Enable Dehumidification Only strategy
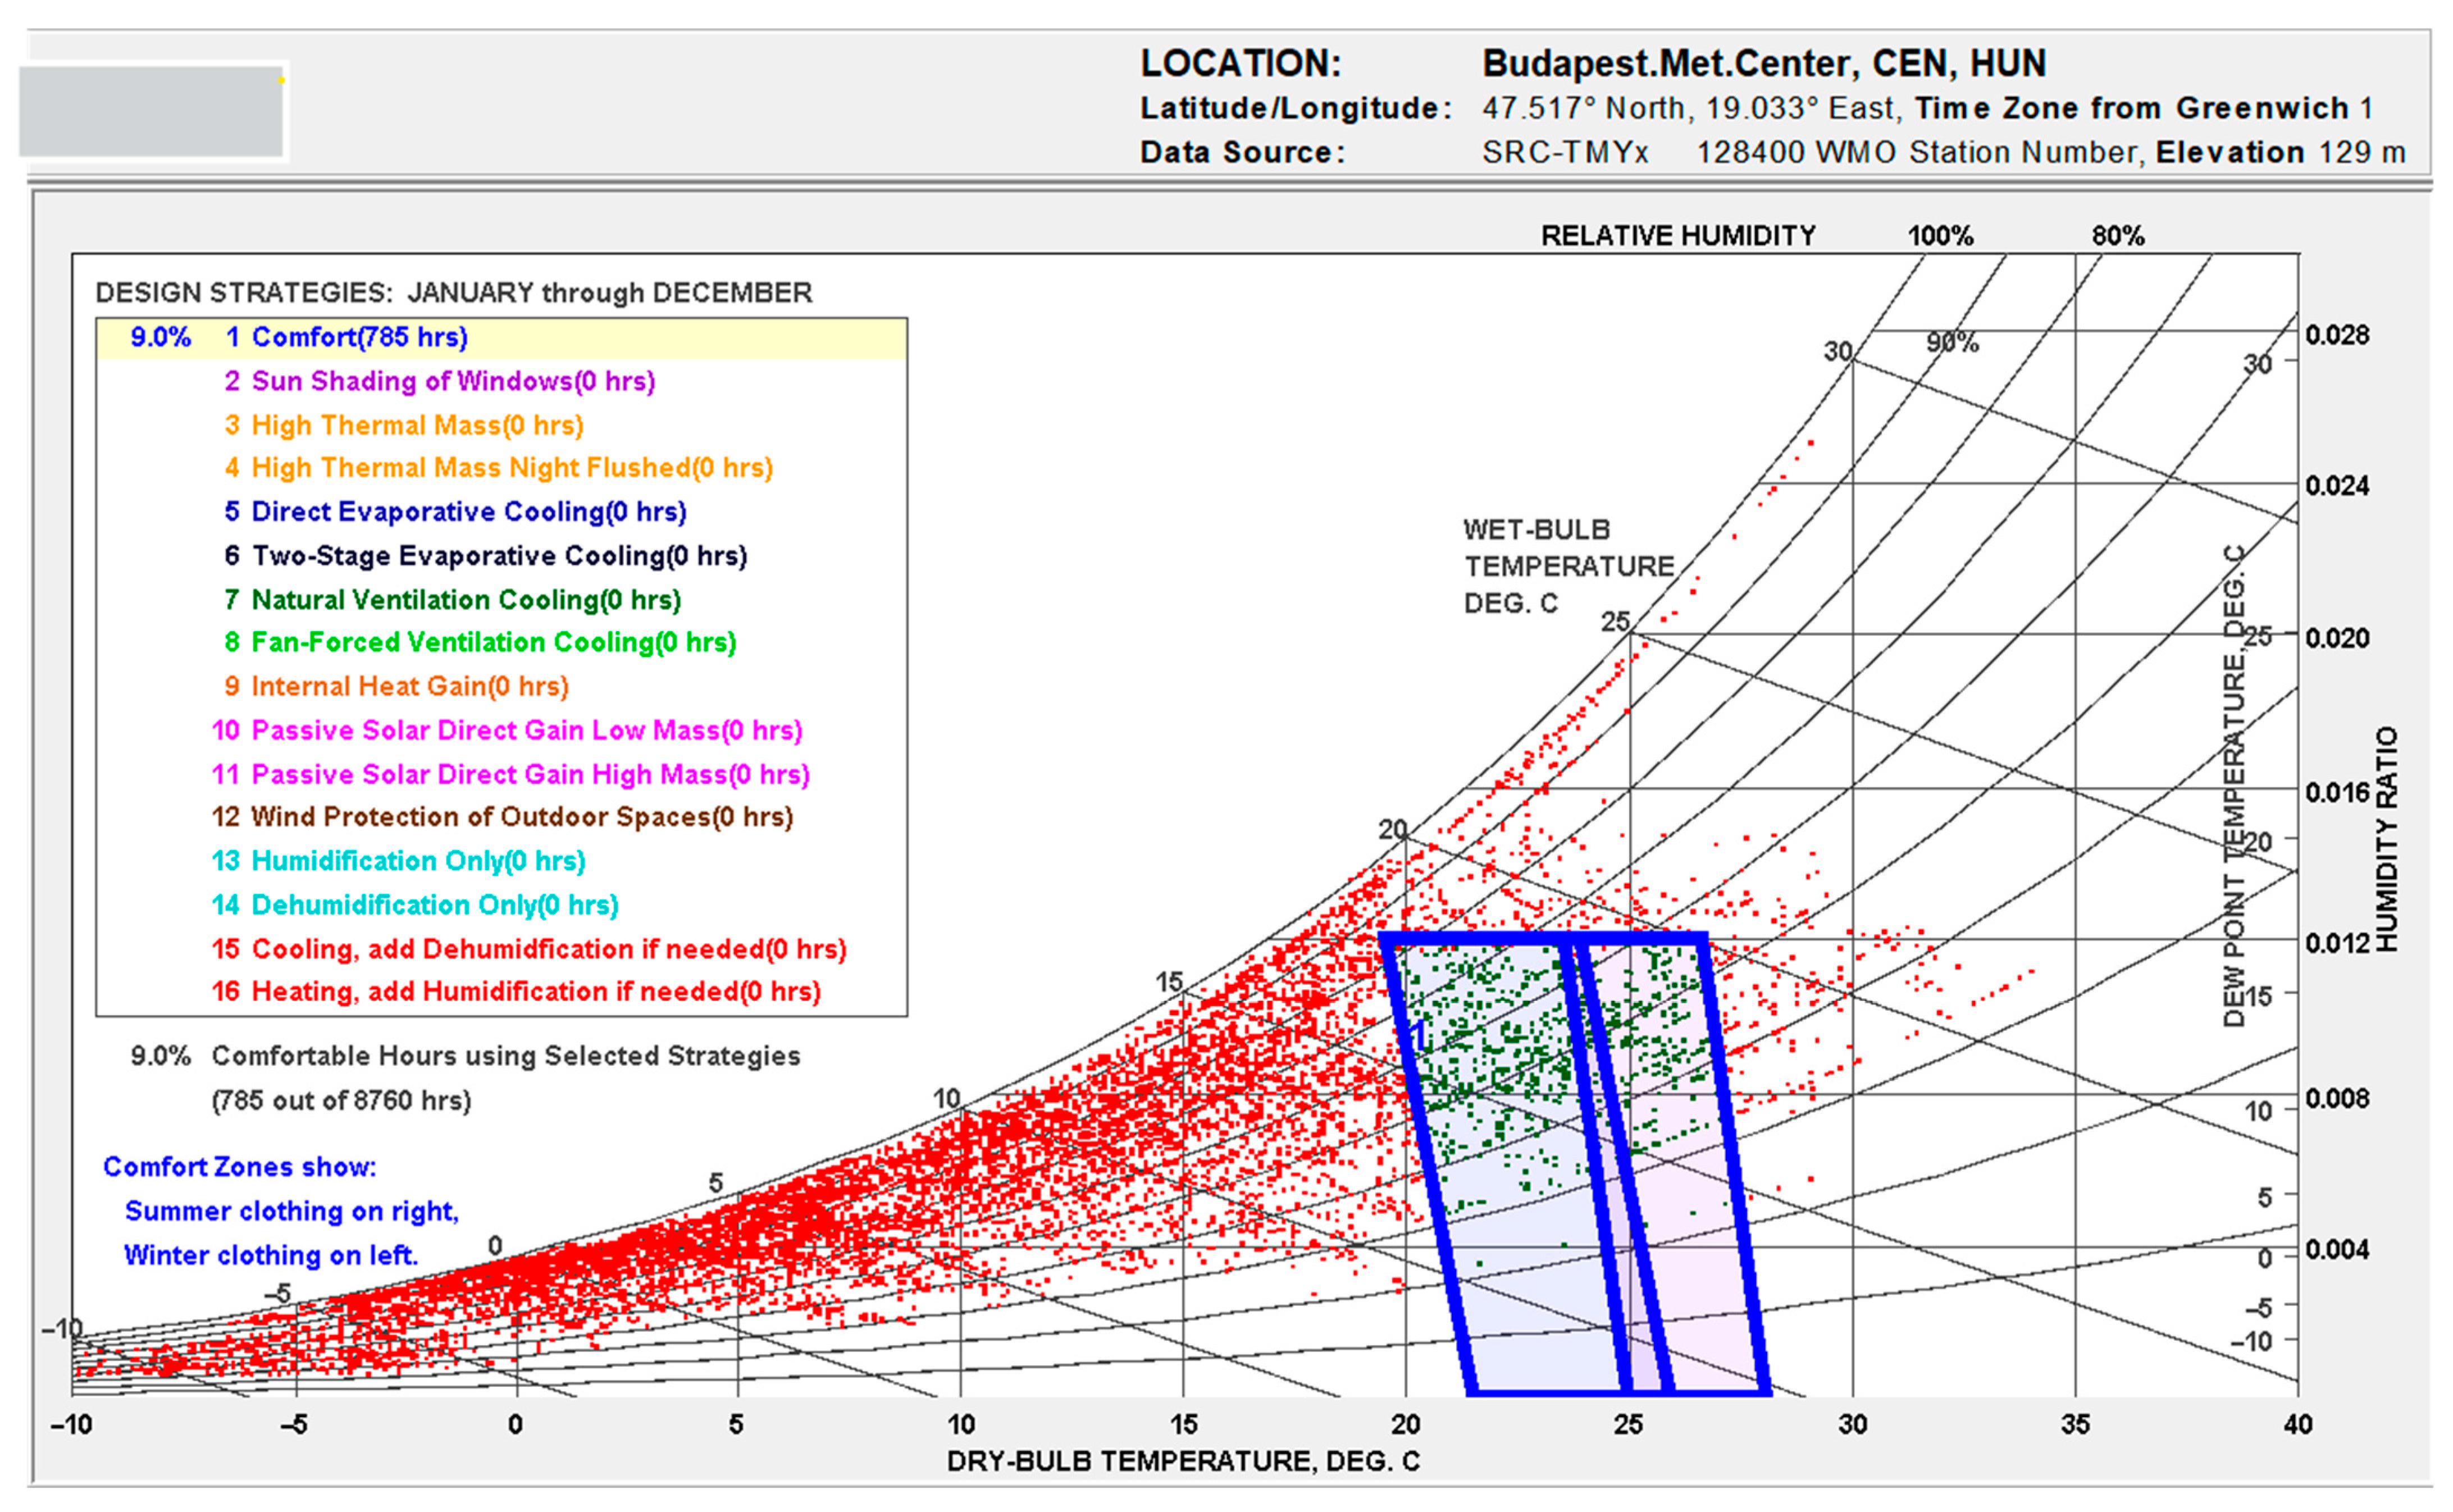The height and width of the screenshot is (1512, 2453). (x=434, y=905)
